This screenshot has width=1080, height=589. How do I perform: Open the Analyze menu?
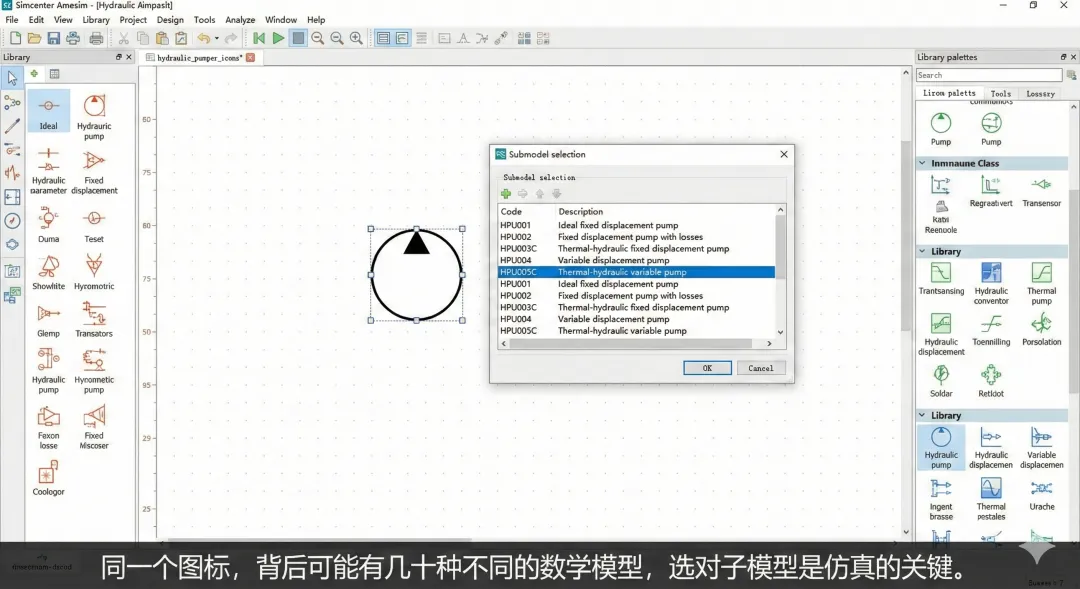click(240, 20)
